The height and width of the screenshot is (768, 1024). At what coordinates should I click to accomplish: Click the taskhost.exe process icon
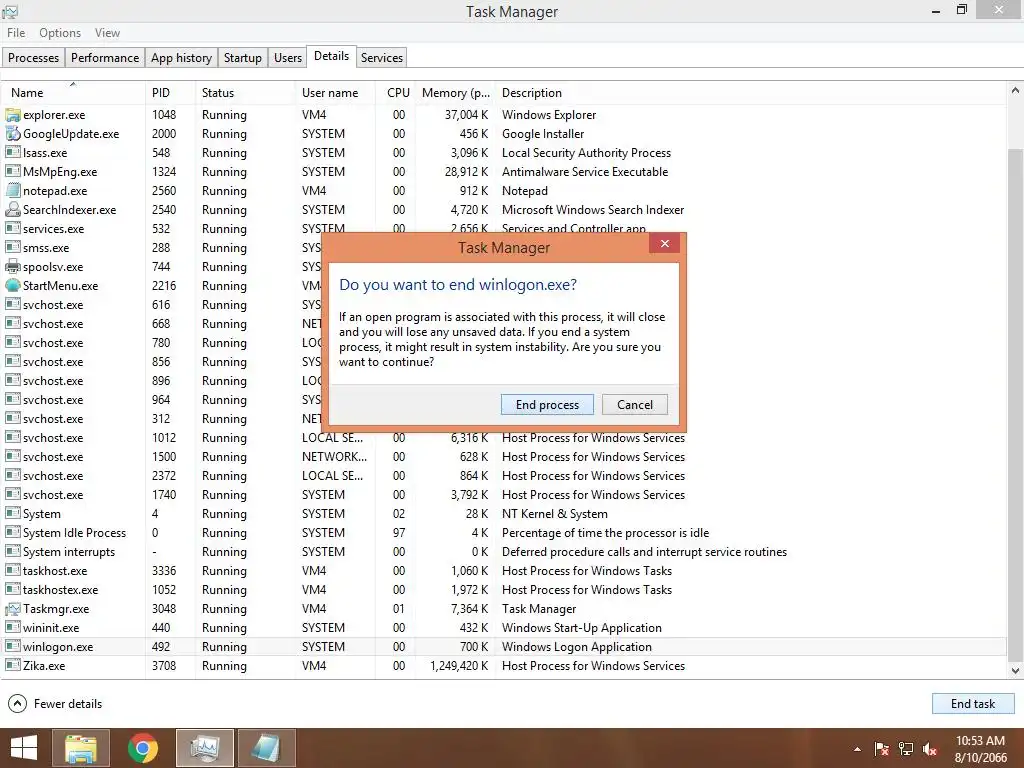pyautogui.click(x=12, y=571)
